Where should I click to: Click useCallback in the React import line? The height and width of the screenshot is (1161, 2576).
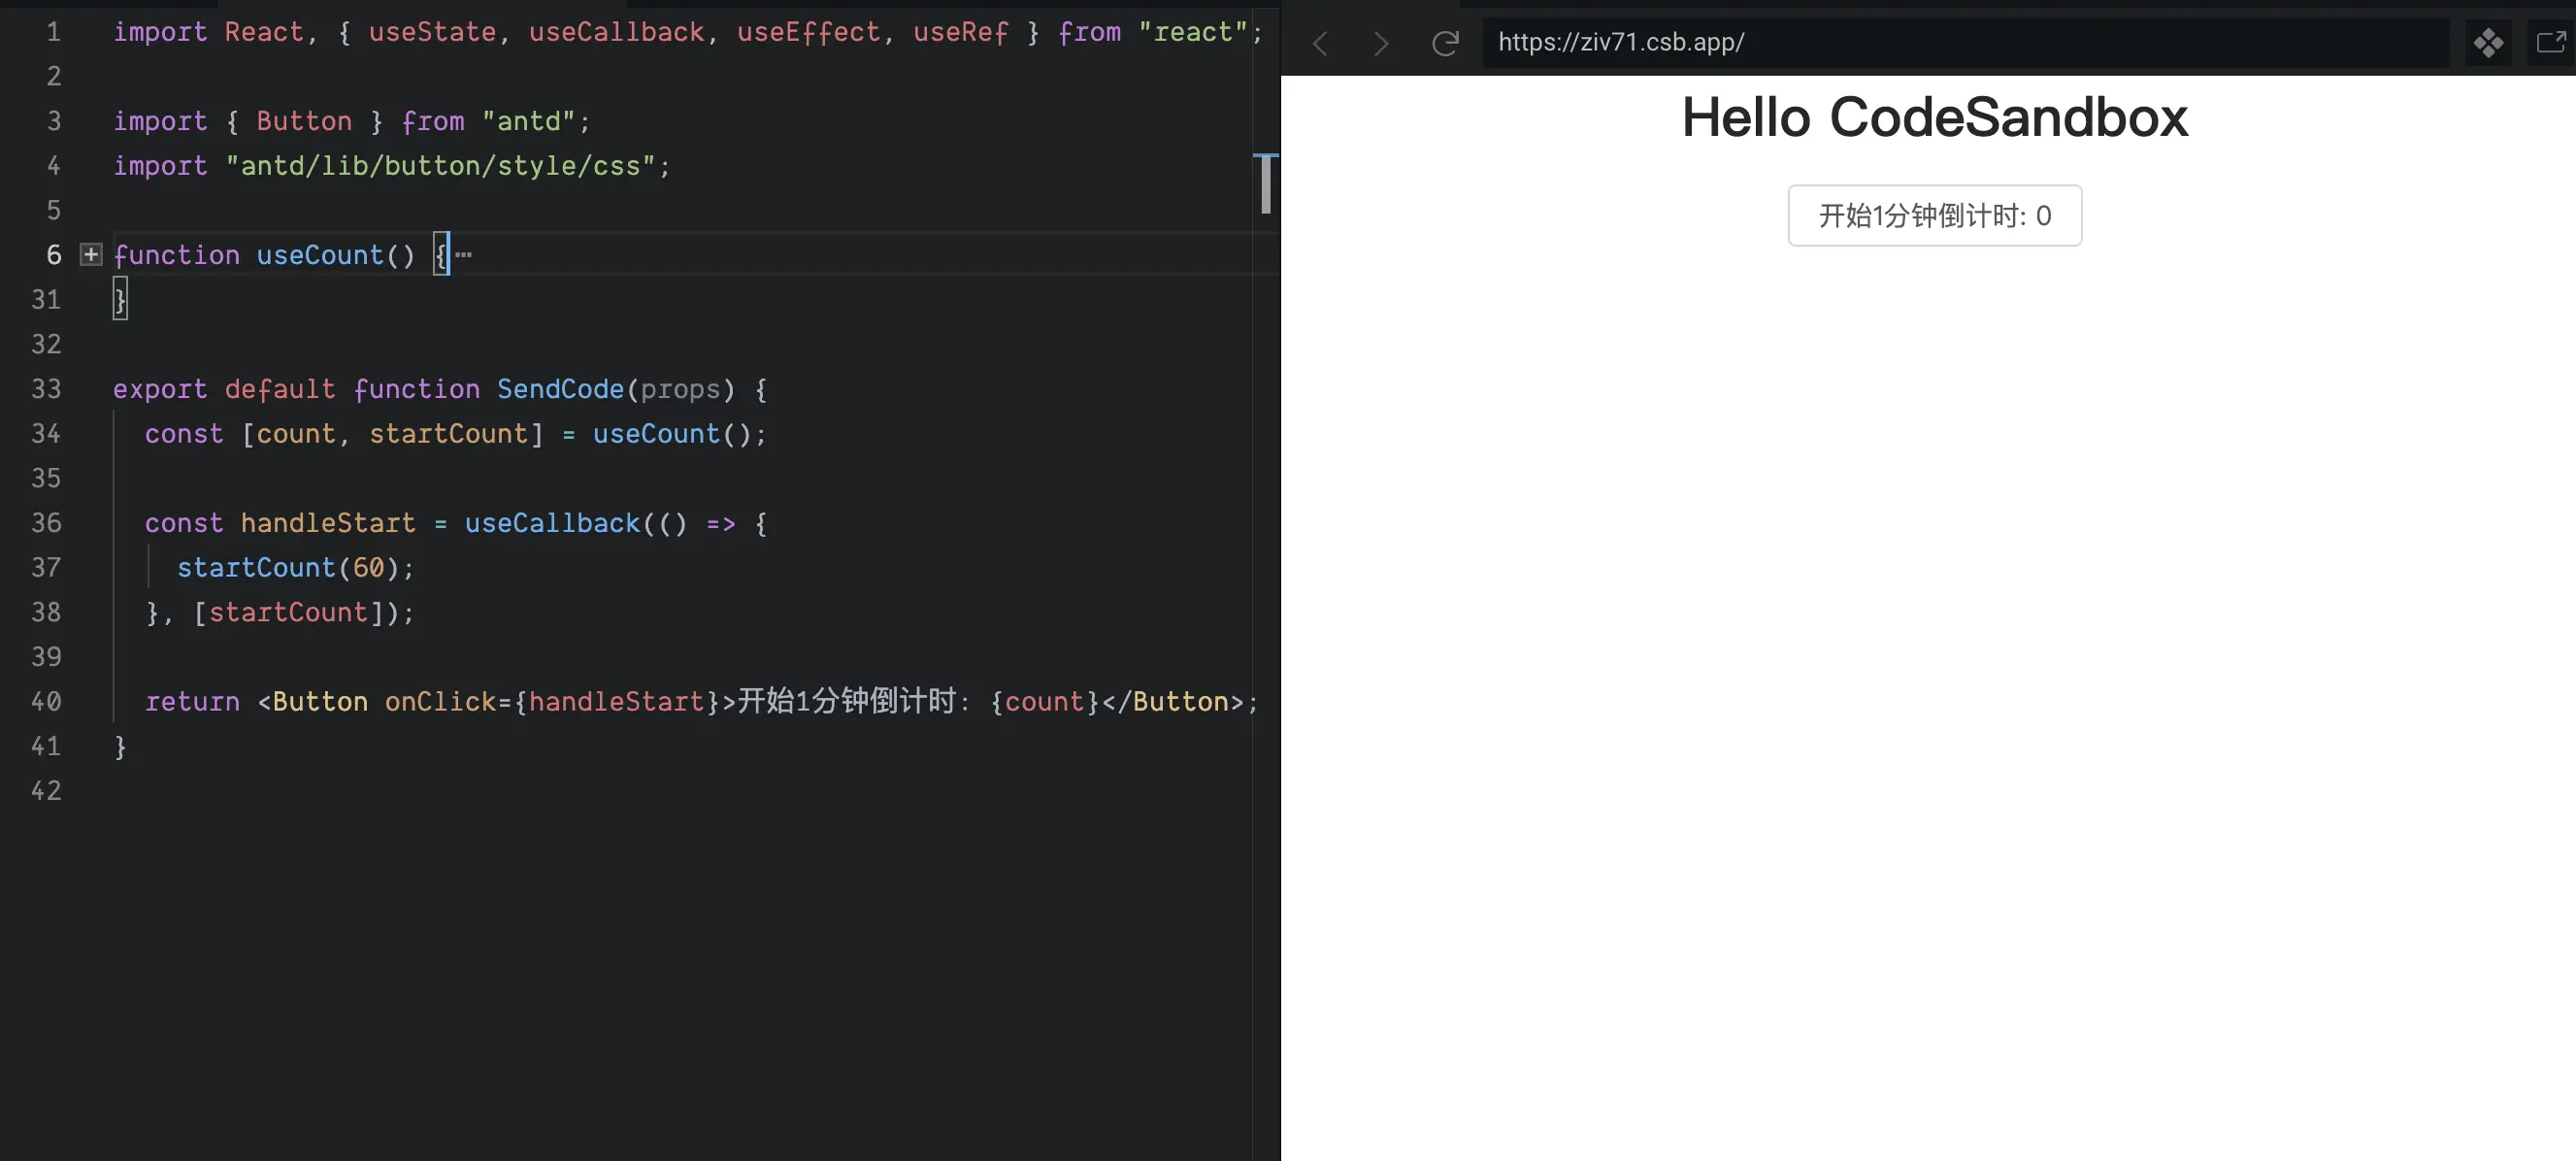pos(616,32)
